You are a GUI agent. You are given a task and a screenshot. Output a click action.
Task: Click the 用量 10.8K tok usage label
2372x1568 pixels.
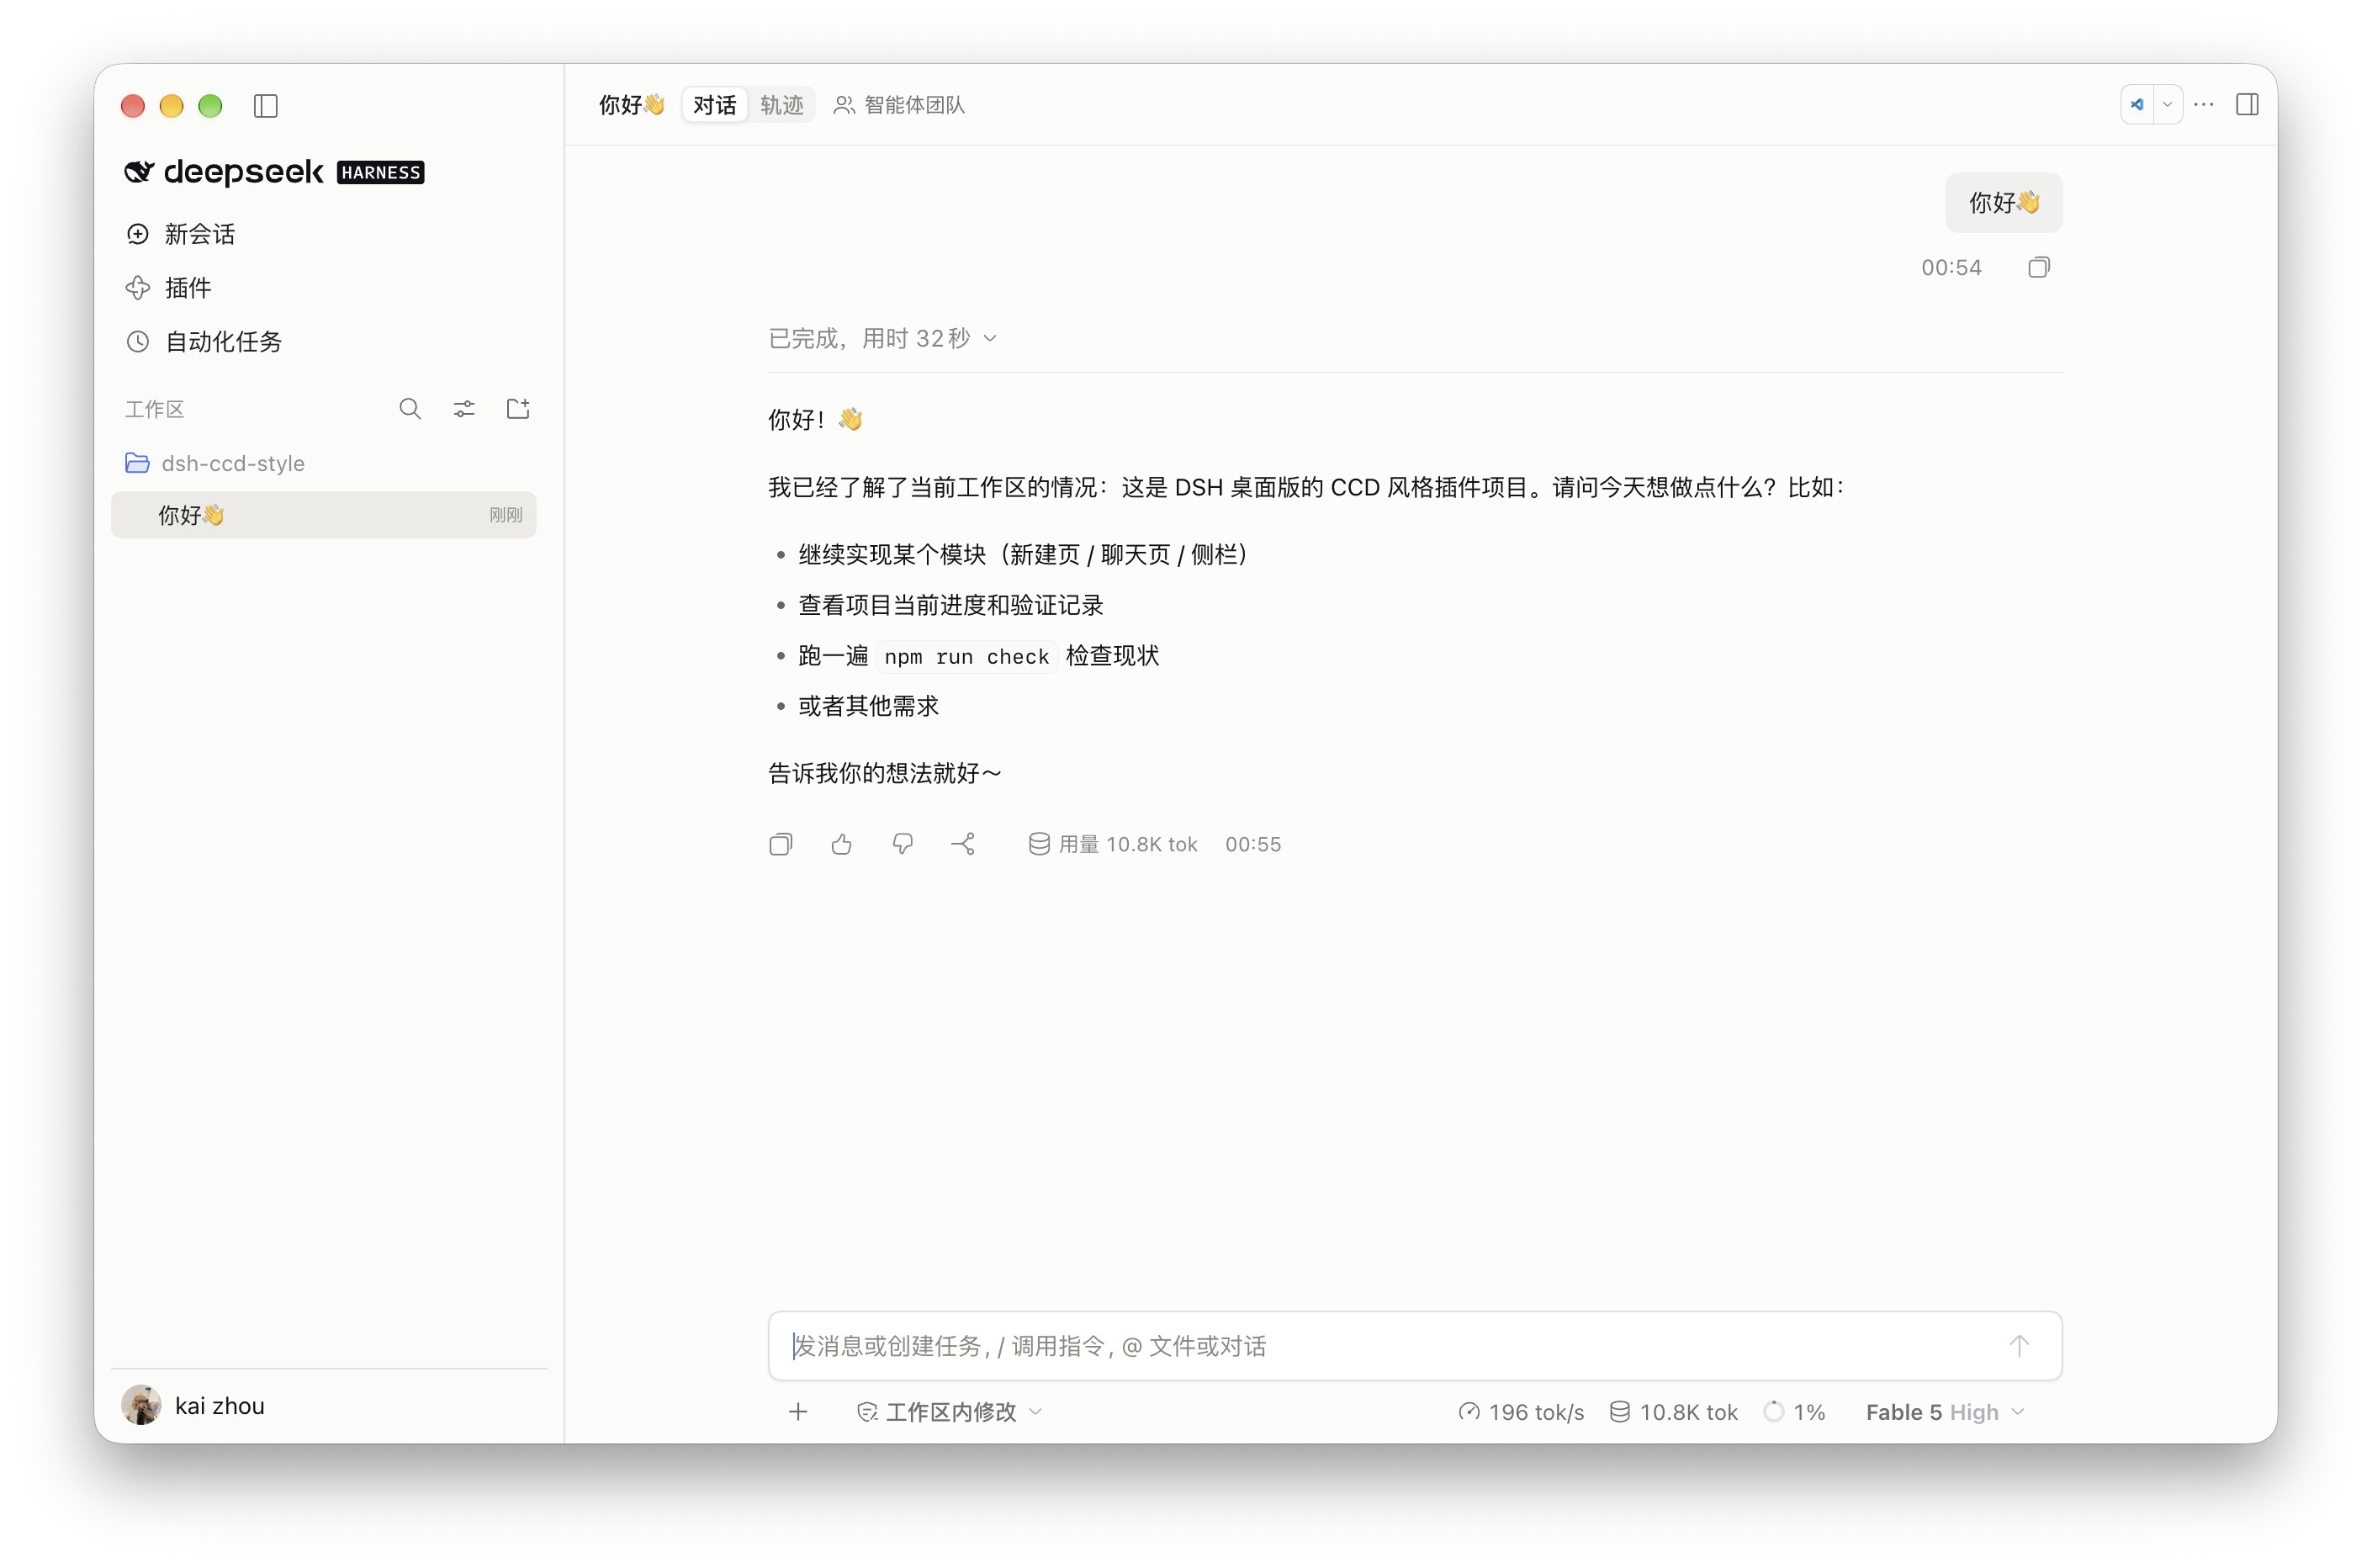click(1112, 845)
